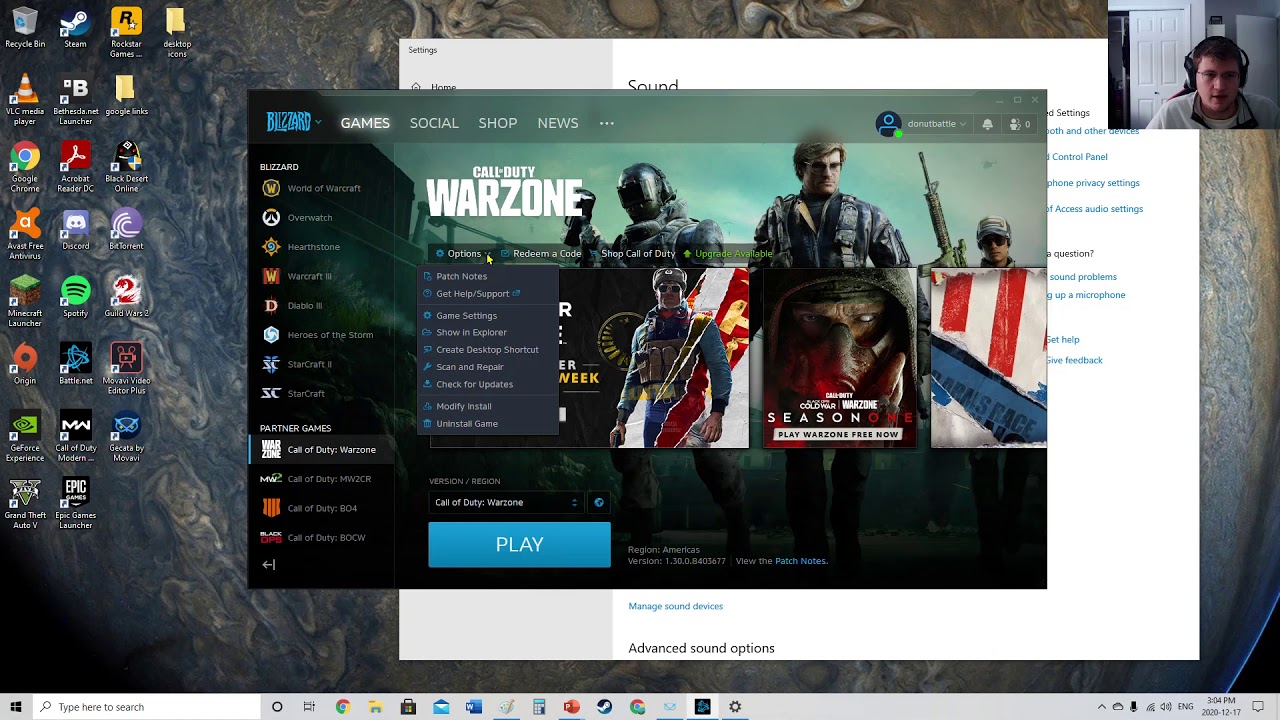Open the more options ellipsis in top navigation
This screenshot has width=1280, height=720.
(x=607, y=123)
